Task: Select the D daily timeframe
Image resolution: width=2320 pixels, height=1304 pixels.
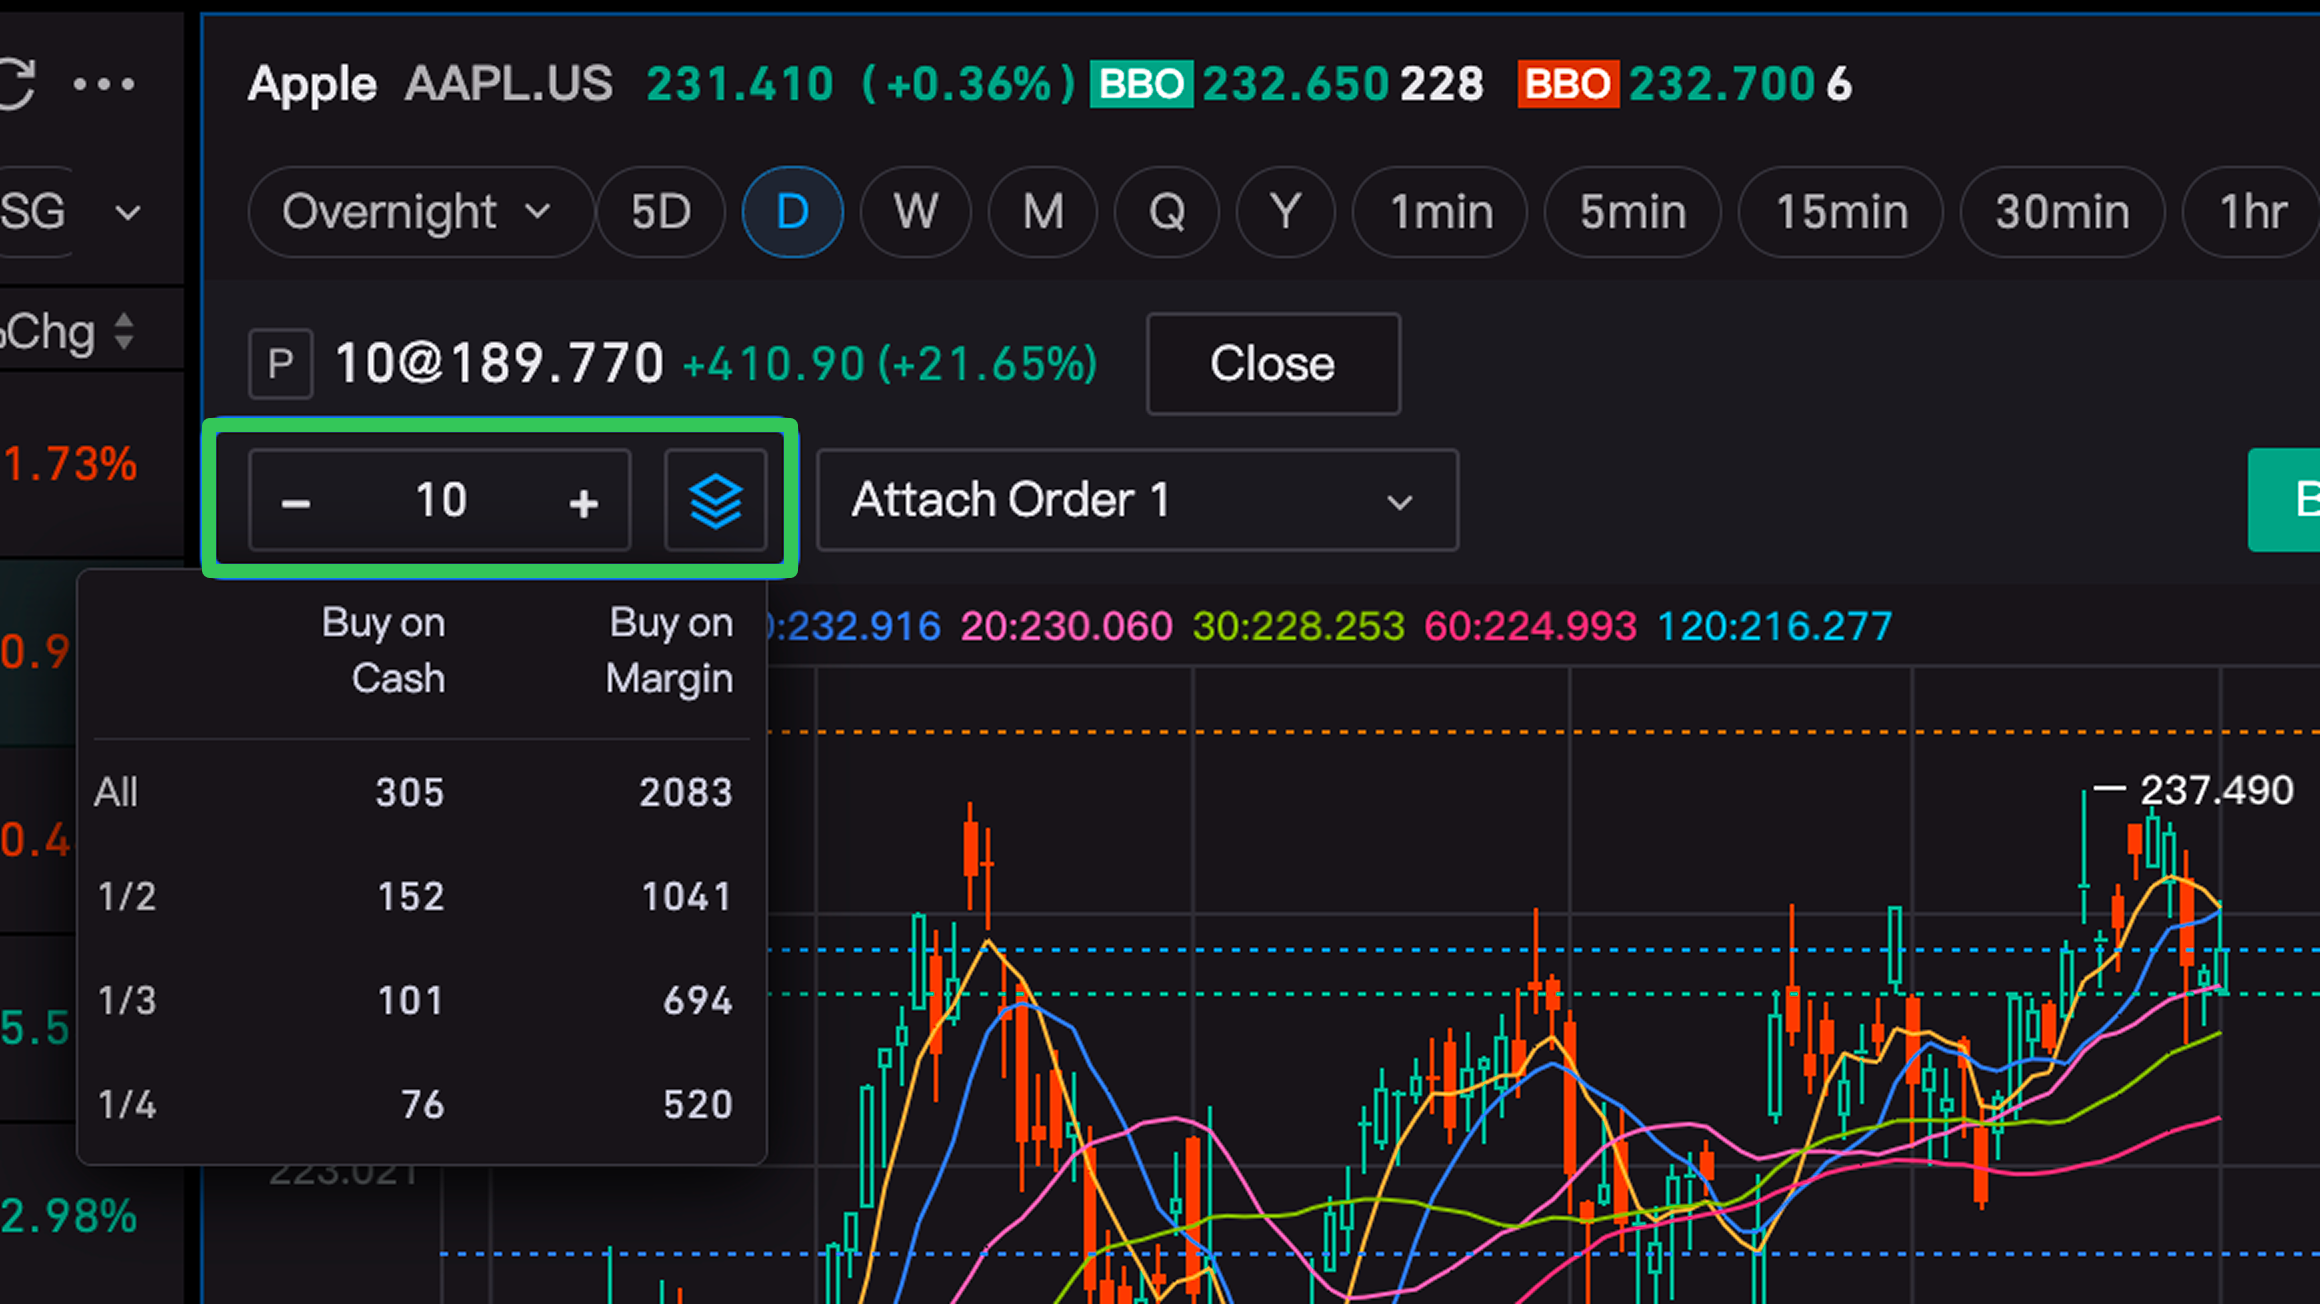Action: (x=792, y=212)
